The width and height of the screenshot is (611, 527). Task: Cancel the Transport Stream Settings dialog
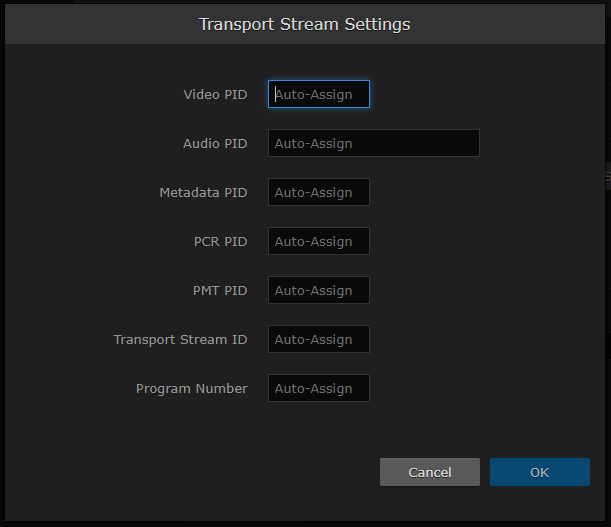[429, 472]
